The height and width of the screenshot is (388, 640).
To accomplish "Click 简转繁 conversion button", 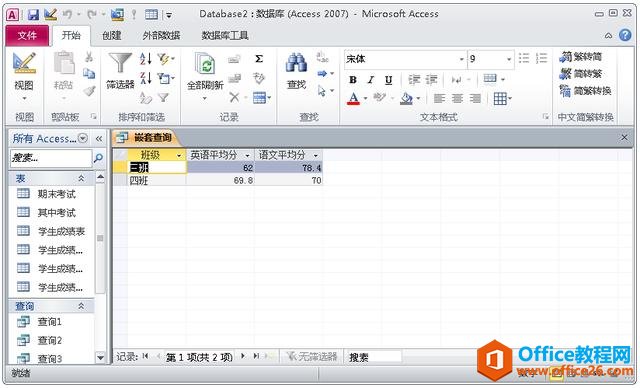I will tap(580, 73).
